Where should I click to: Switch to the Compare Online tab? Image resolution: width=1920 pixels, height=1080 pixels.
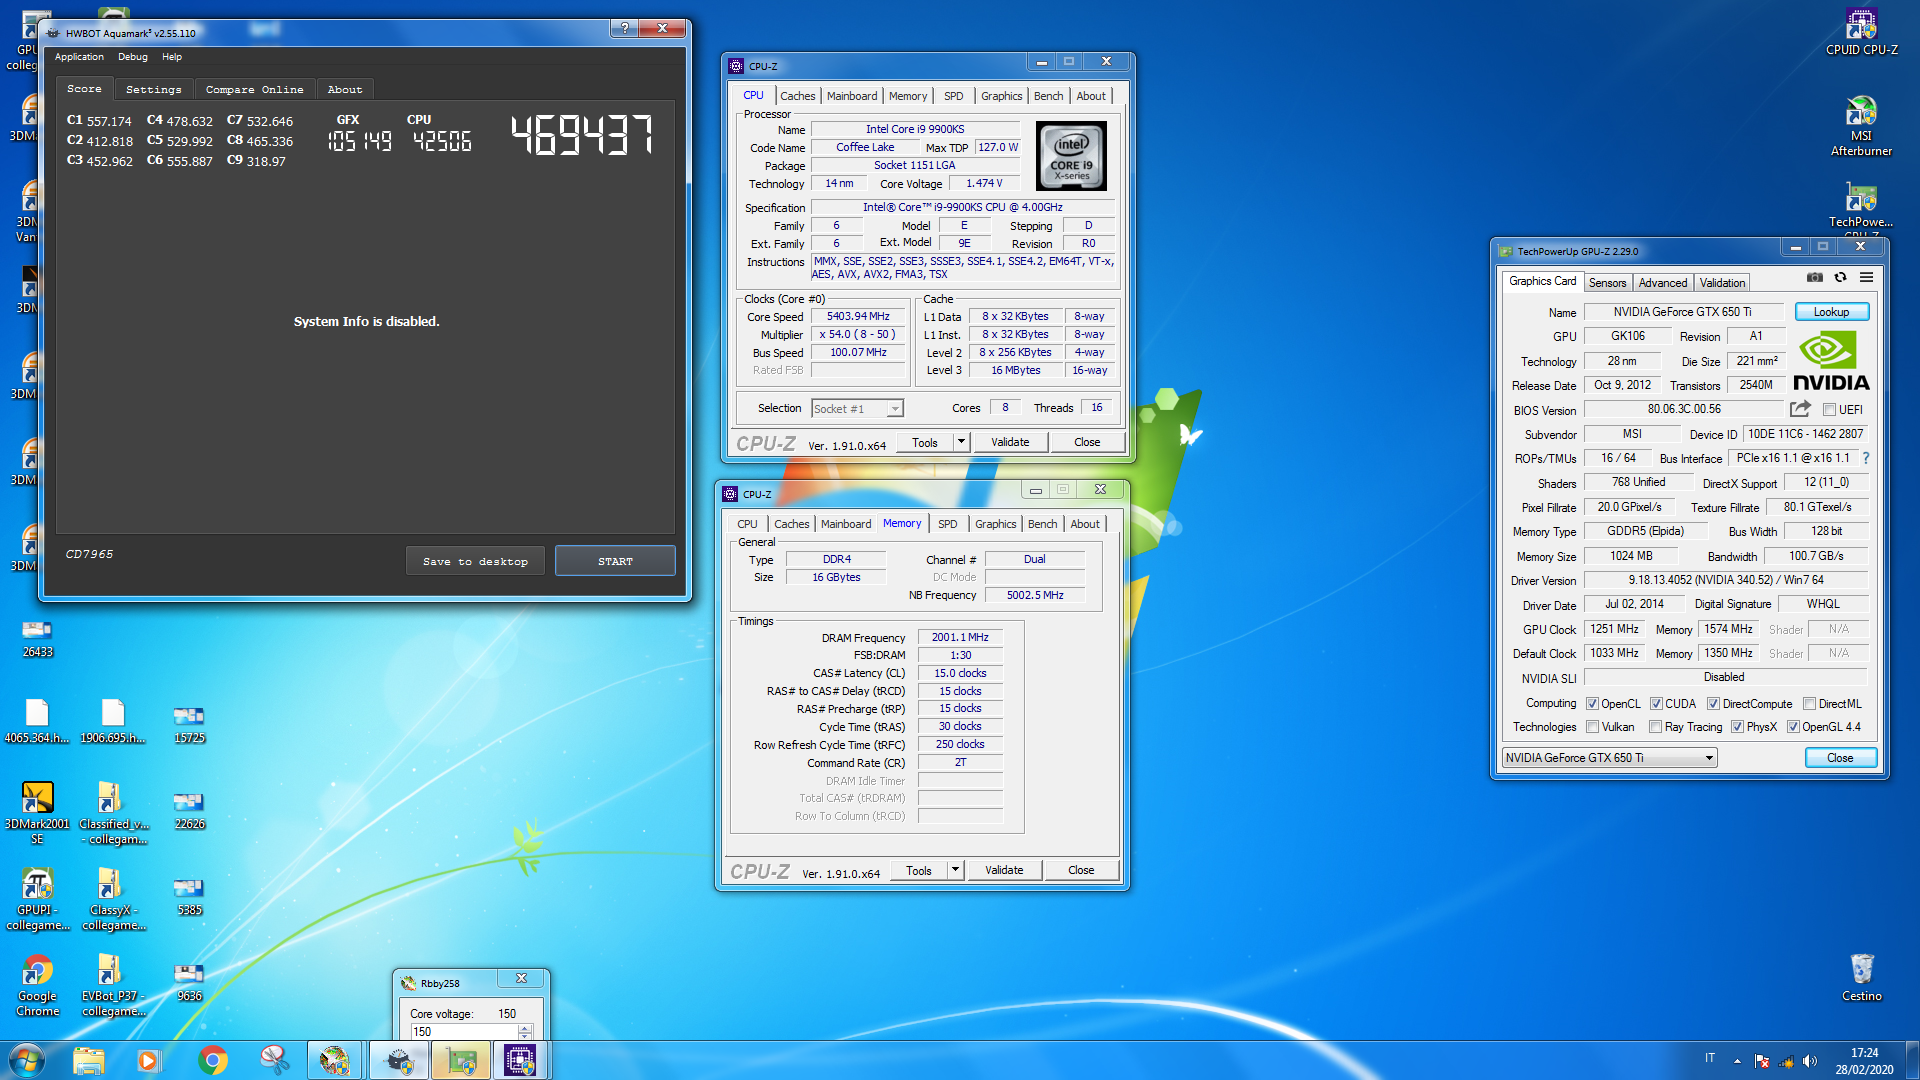(254, 89)
